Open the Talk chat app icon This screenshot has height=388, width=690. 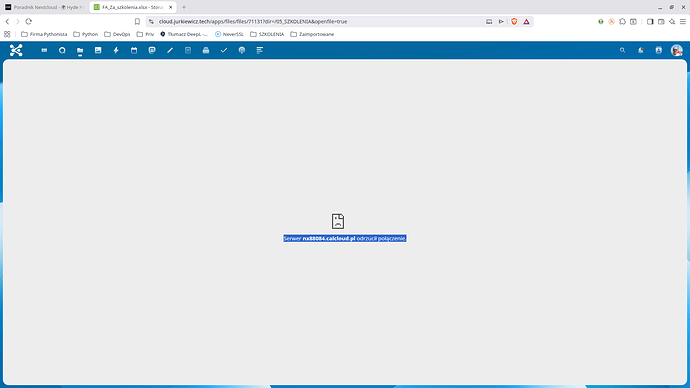coord(152,50)
